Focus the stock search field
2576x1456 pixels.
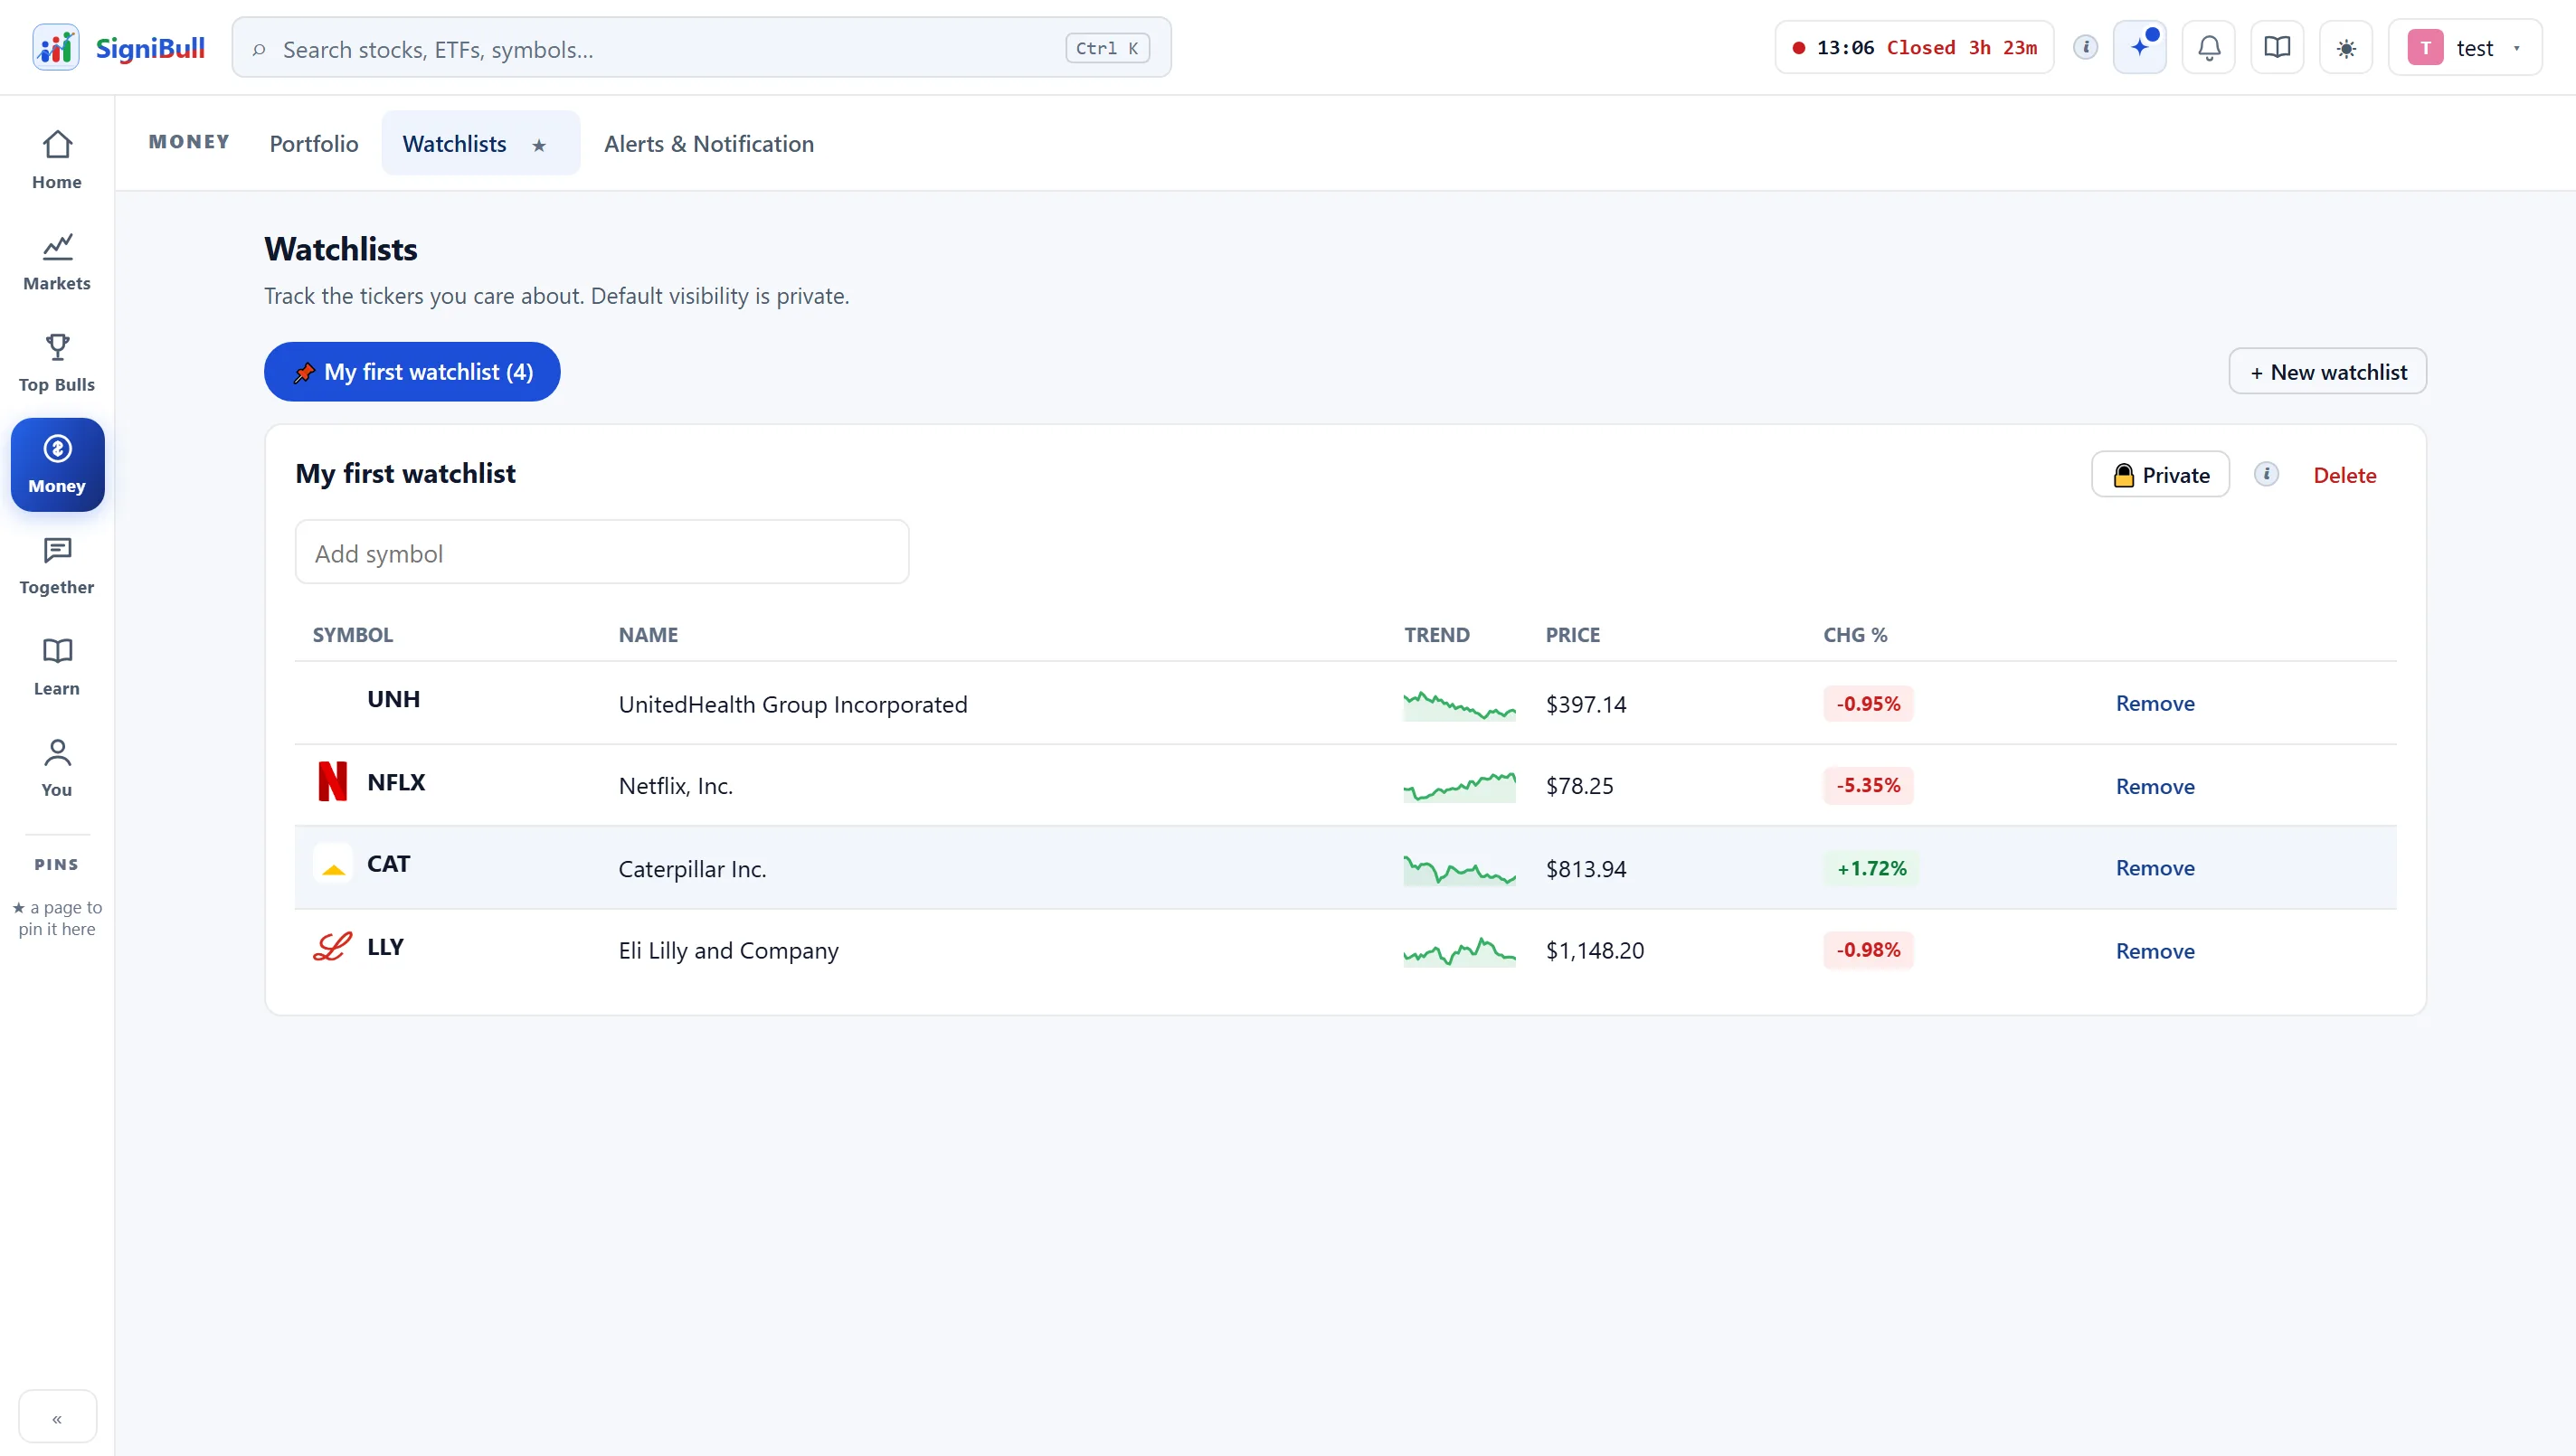(701, 48)
